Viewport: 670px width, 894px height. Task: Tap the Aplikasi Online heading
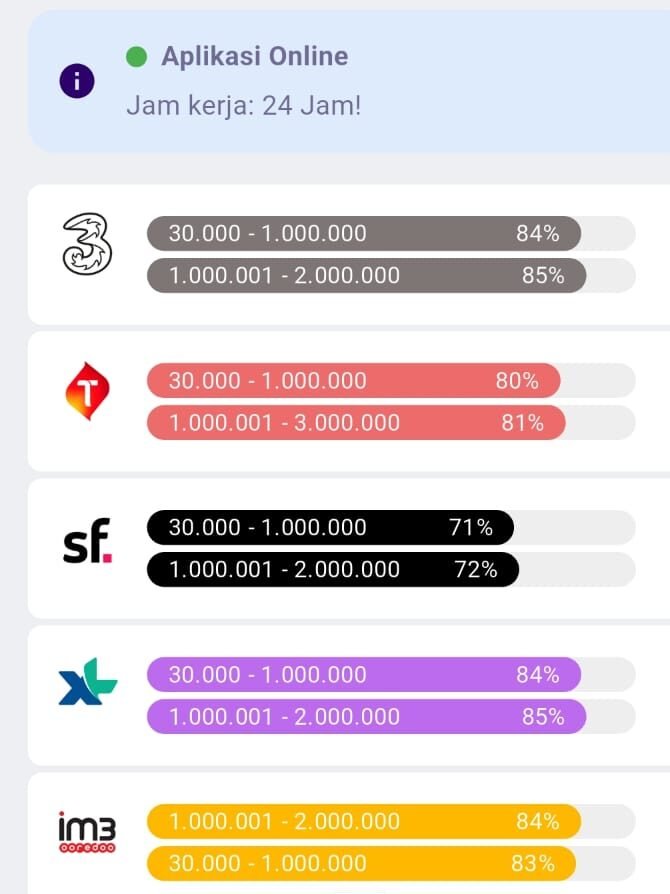click(254, 56)
